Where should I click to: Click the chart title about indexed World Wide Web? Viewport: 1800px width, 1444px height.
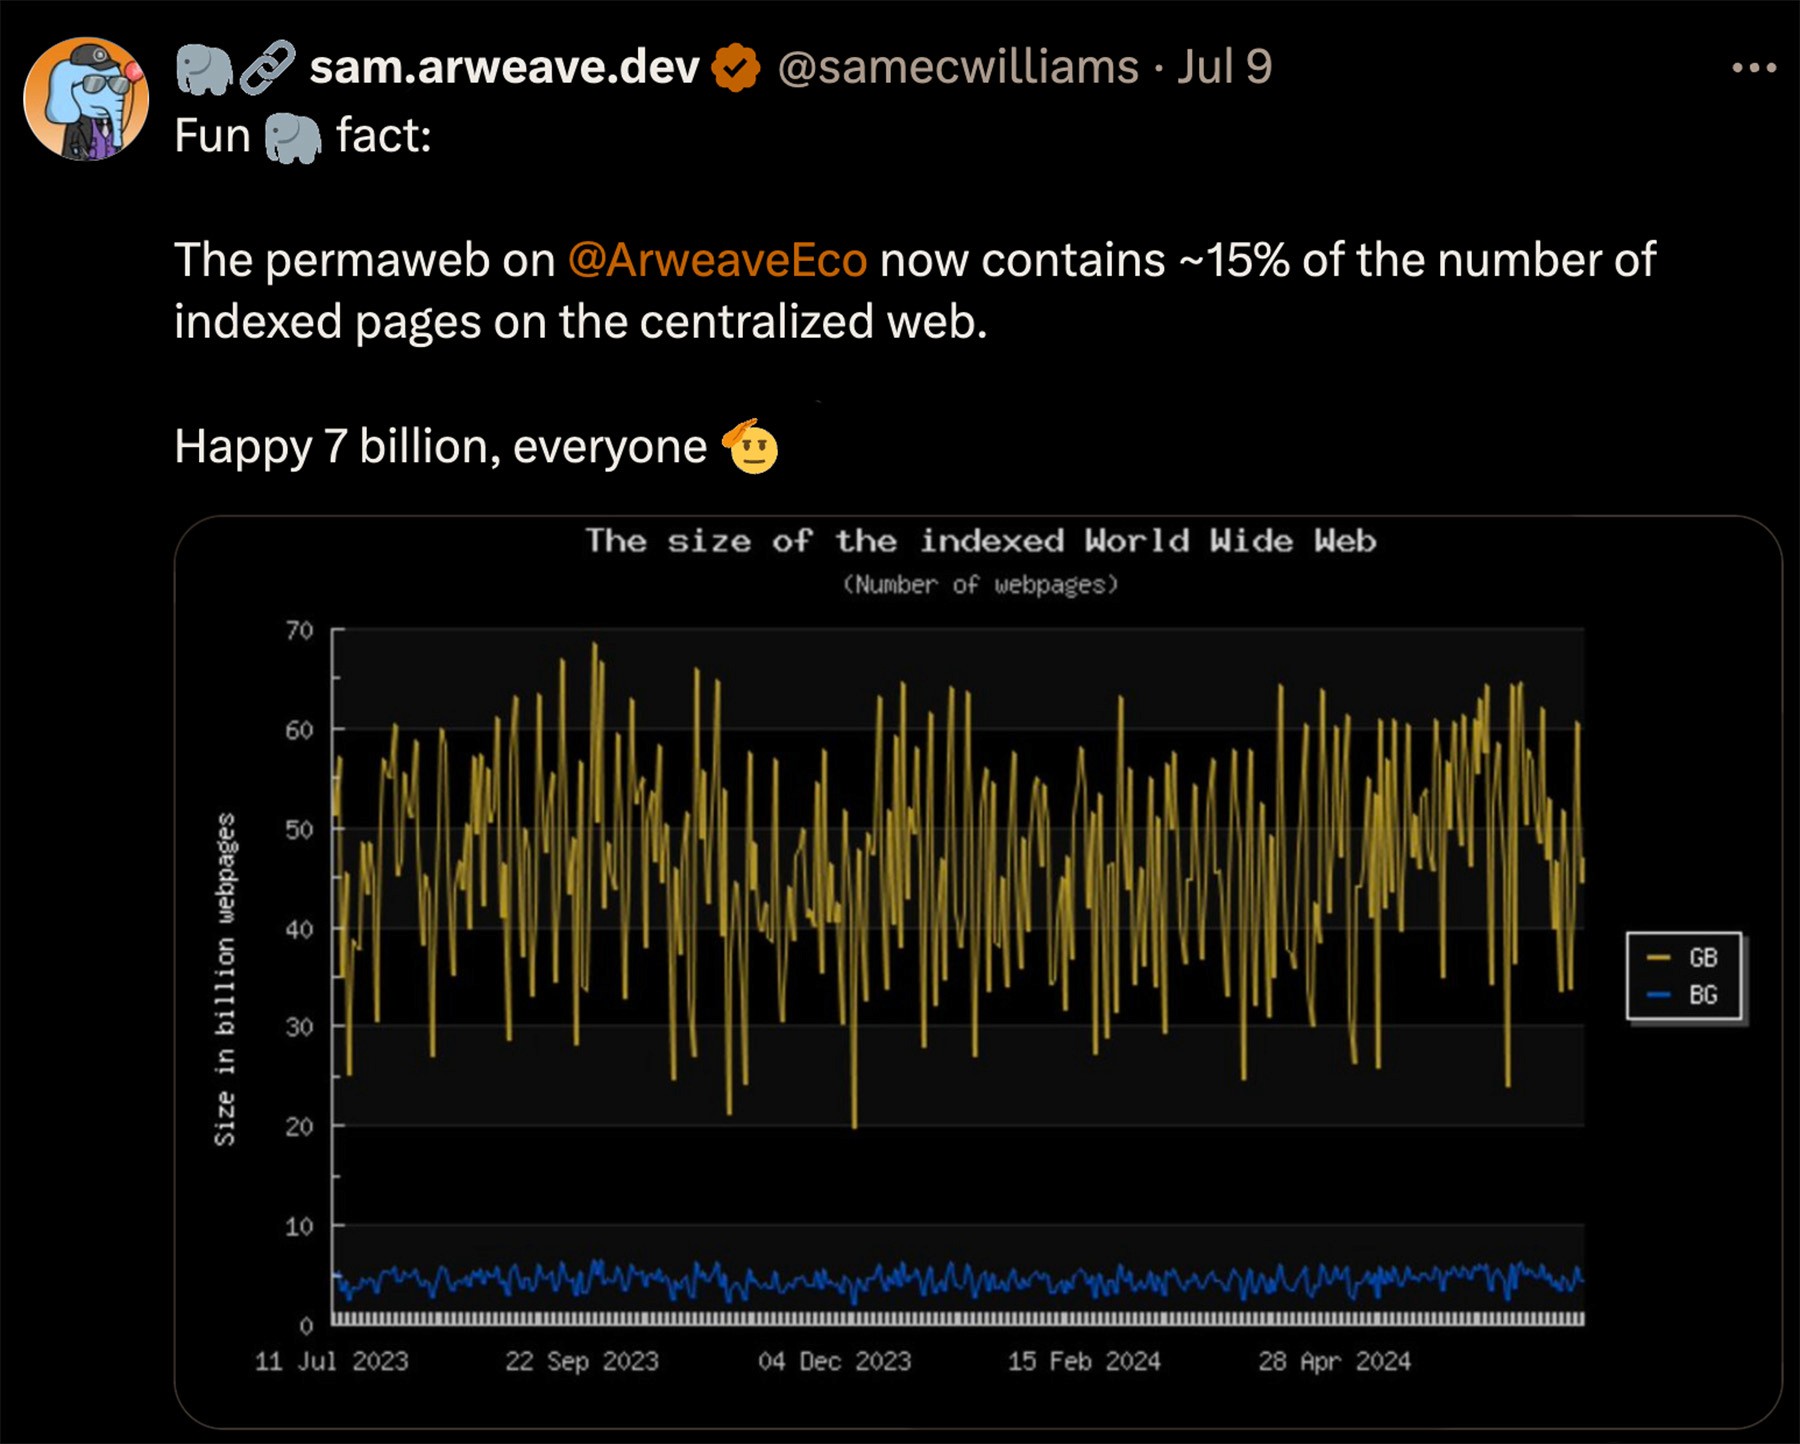coord(980,541)
